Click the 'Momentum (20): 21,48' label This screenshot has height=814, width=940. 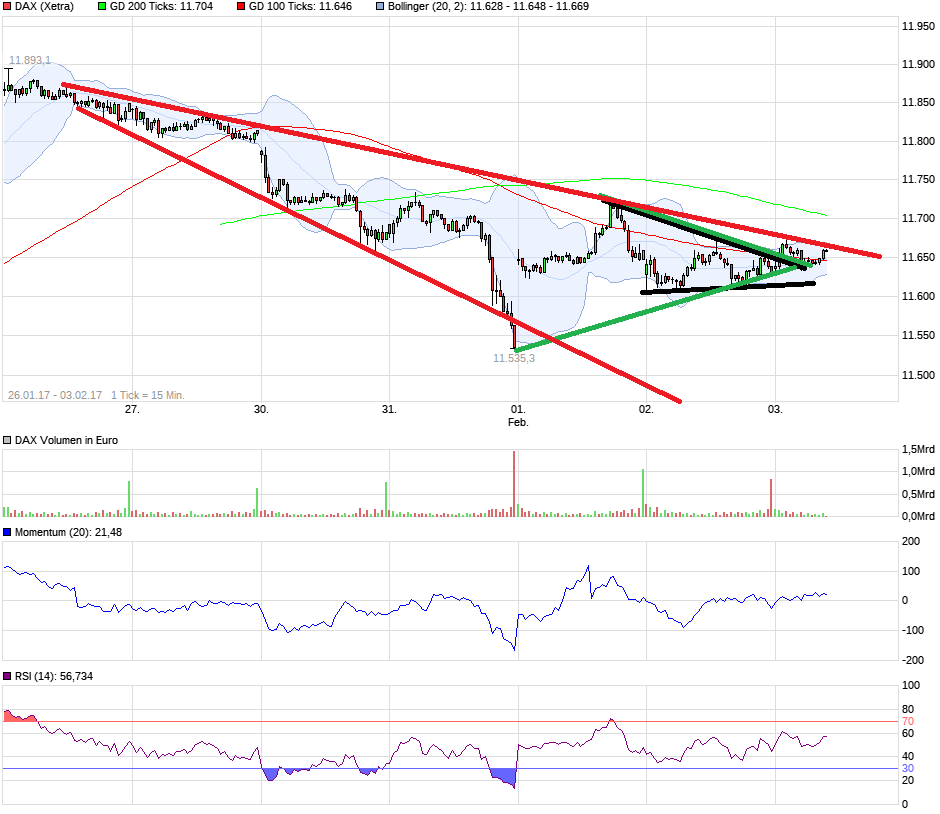click(x=68, y=532)
